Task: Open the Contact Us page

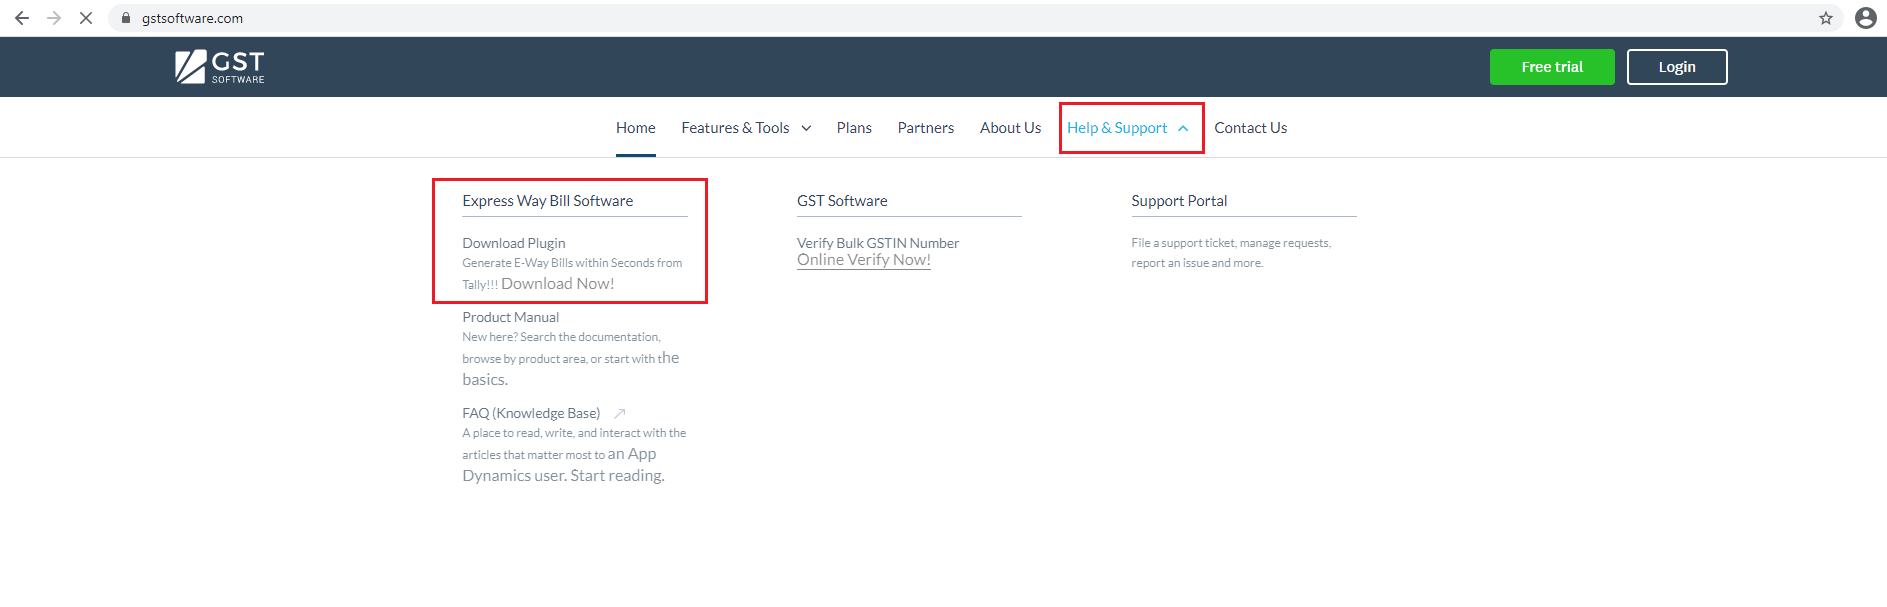Action: (x=1250, y=128)
